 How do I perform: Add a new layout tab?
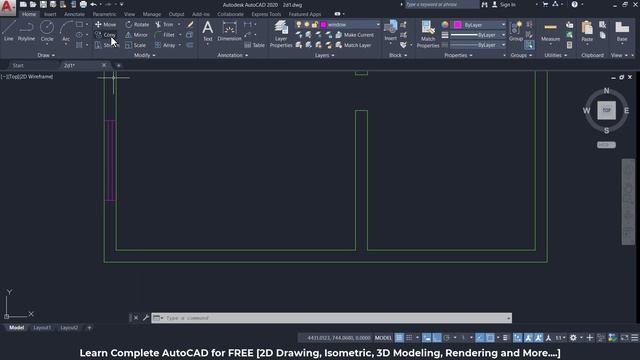coord(89,328)
